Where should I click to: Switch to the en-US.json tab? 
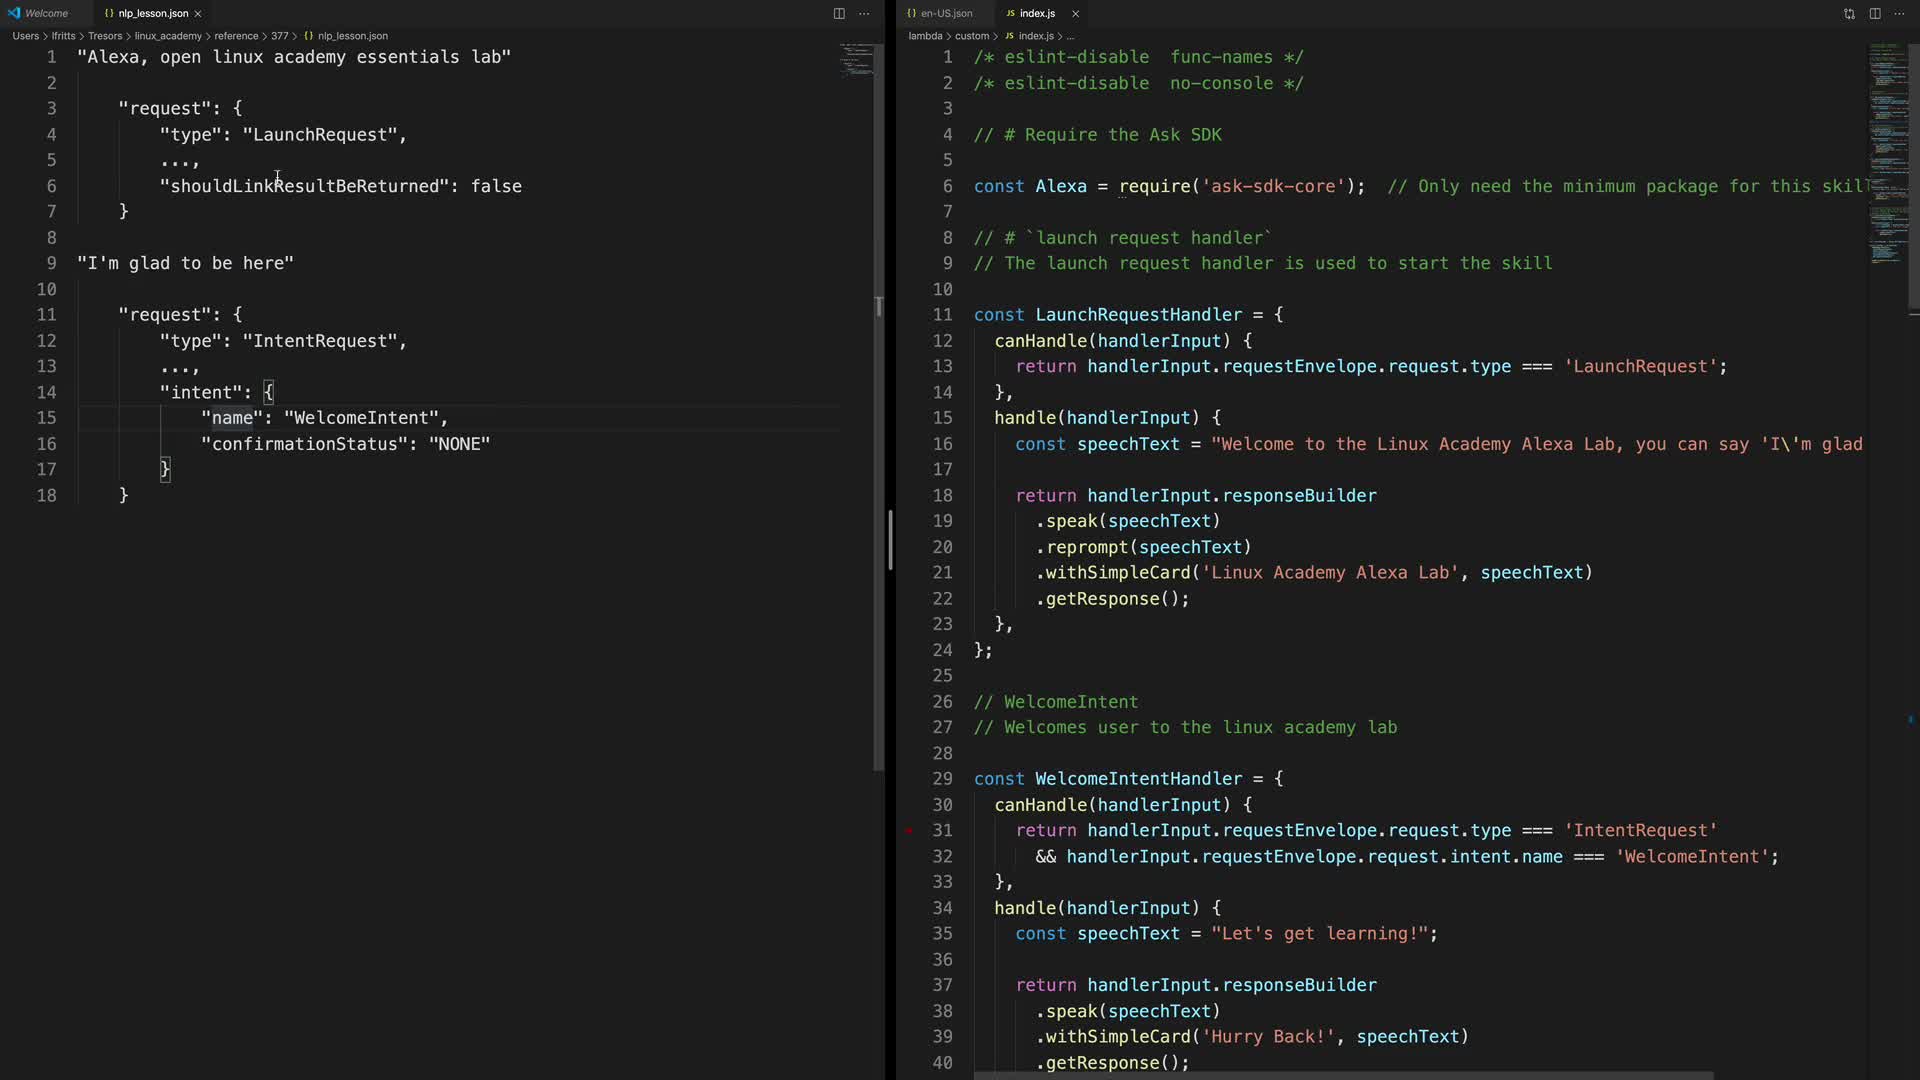click(946, 13)
